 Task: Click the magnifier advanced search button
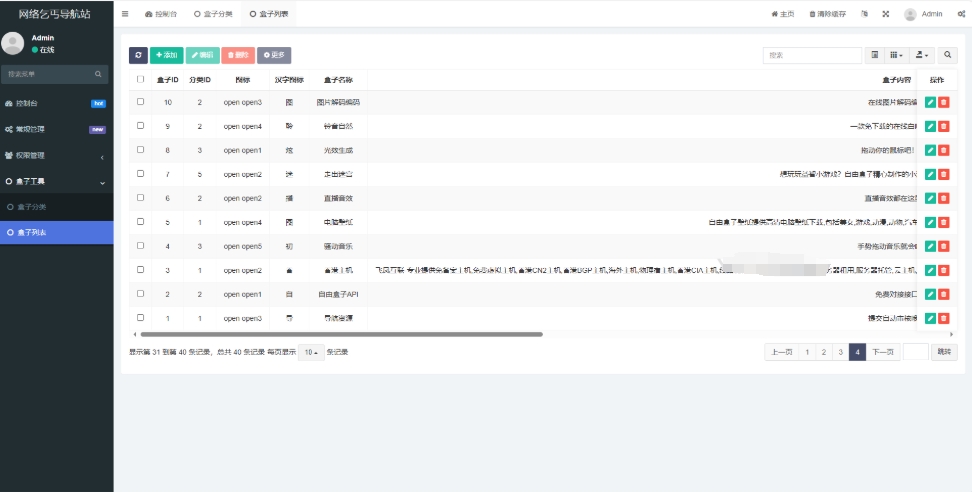(947, 55)
